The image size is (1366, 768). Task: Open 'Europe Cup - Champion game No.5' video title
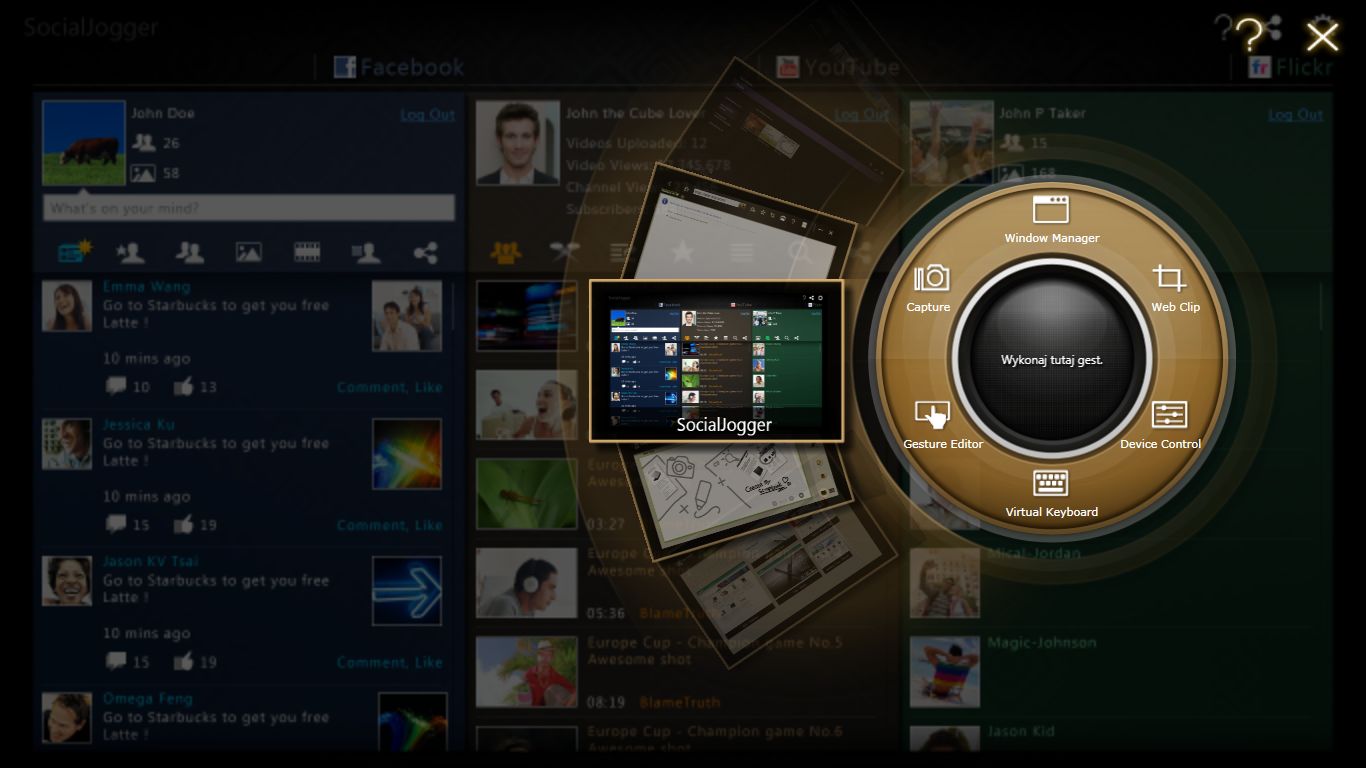coord(715,642)
